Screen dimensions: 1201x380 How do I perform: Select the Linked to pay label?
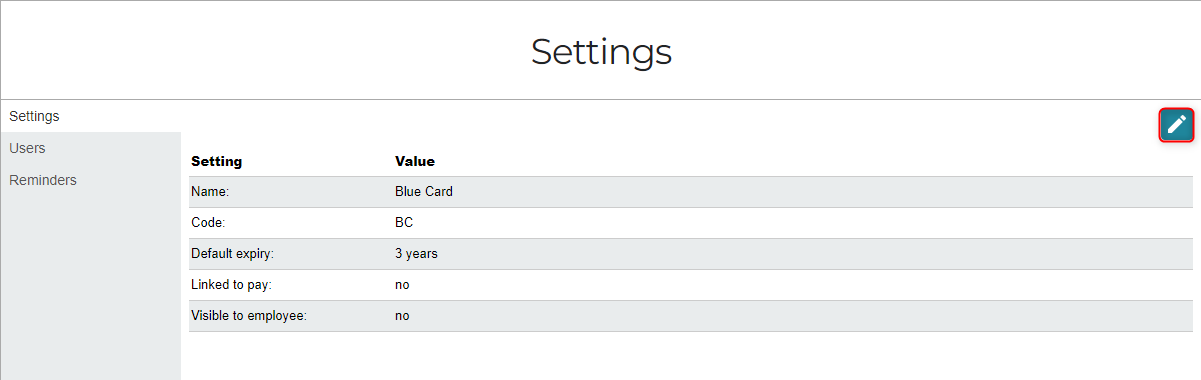(231, 285)
